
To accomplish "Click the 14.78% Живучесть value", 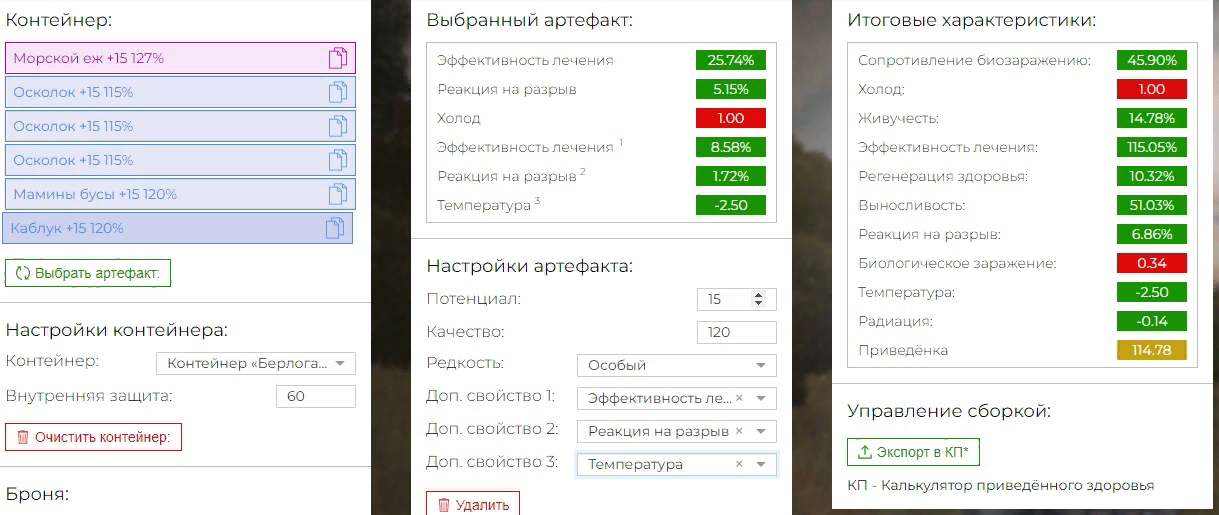I will (x=1152, y=118).
